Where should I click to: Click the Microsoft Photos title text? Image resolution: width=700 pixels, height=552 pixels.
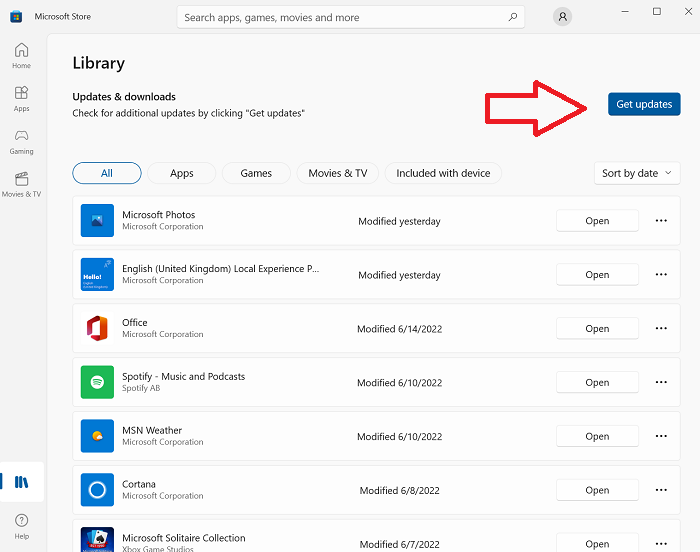pyautogui.click(x=158, y=215)
